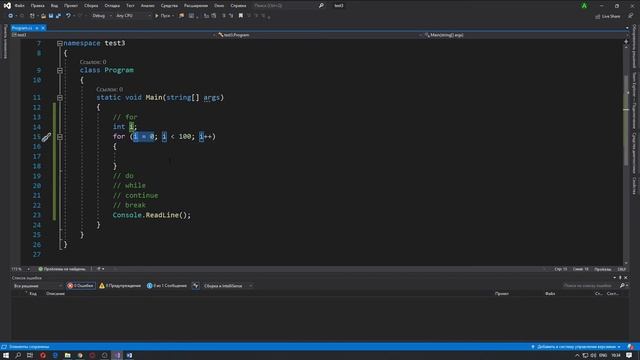This screenshot has width=640, height=360.
Task: Open the Build menu
Action: click(x=91, y=6)
